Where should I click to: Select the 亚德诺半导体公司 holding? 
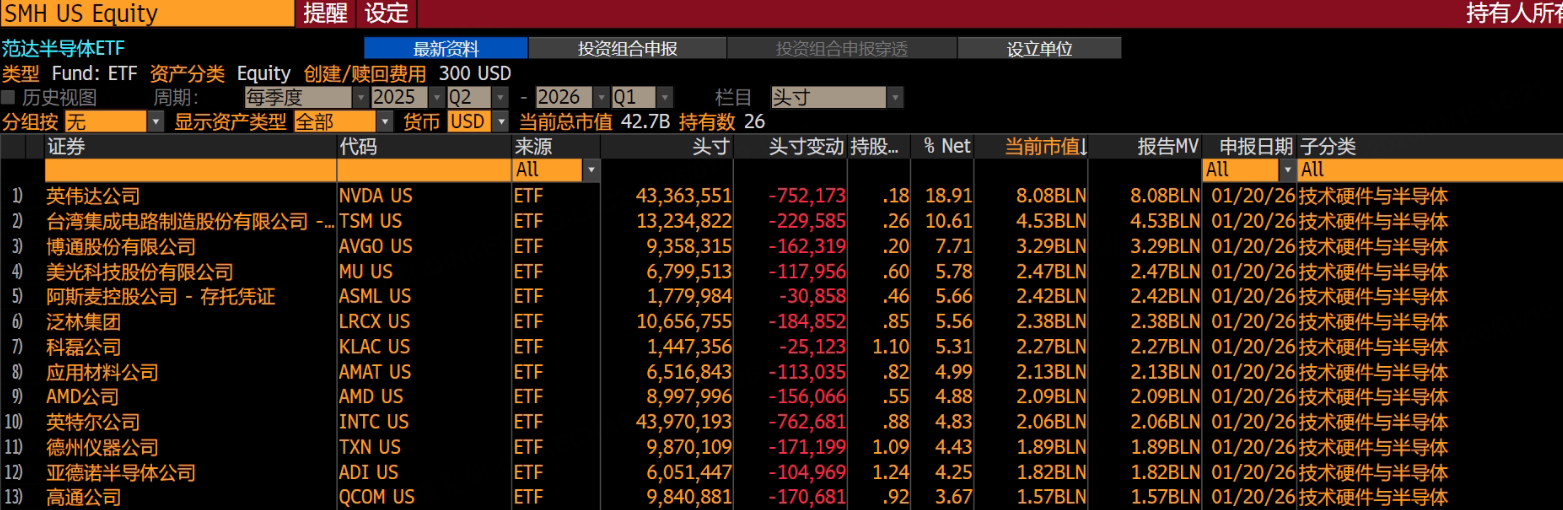pos(121,472)
